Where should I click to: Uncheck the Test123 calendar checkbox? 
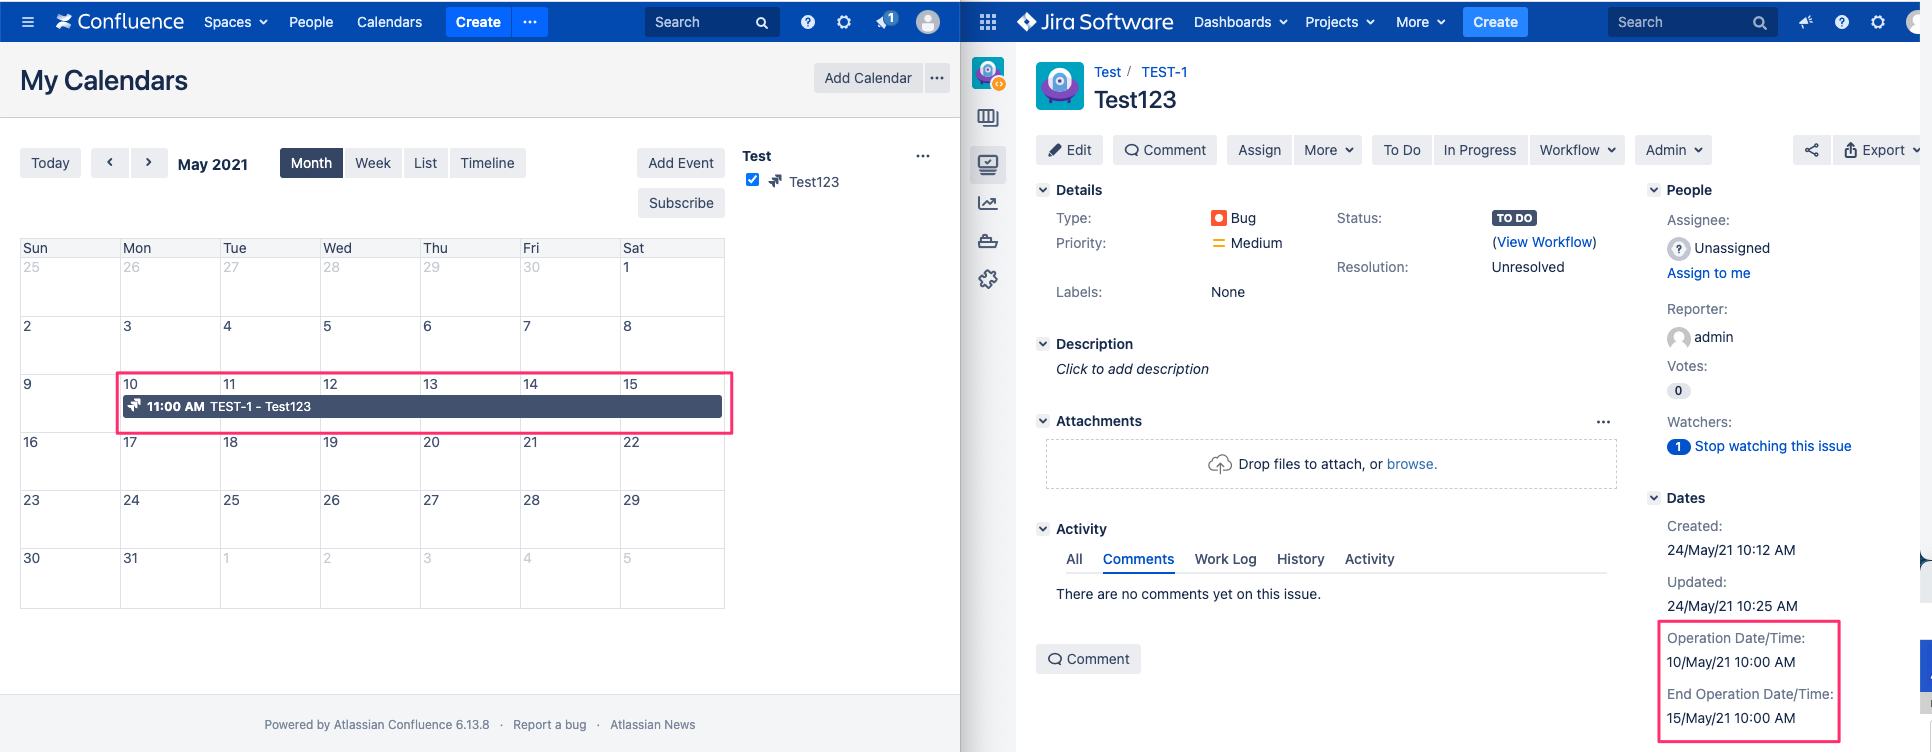tap(753, 180)
